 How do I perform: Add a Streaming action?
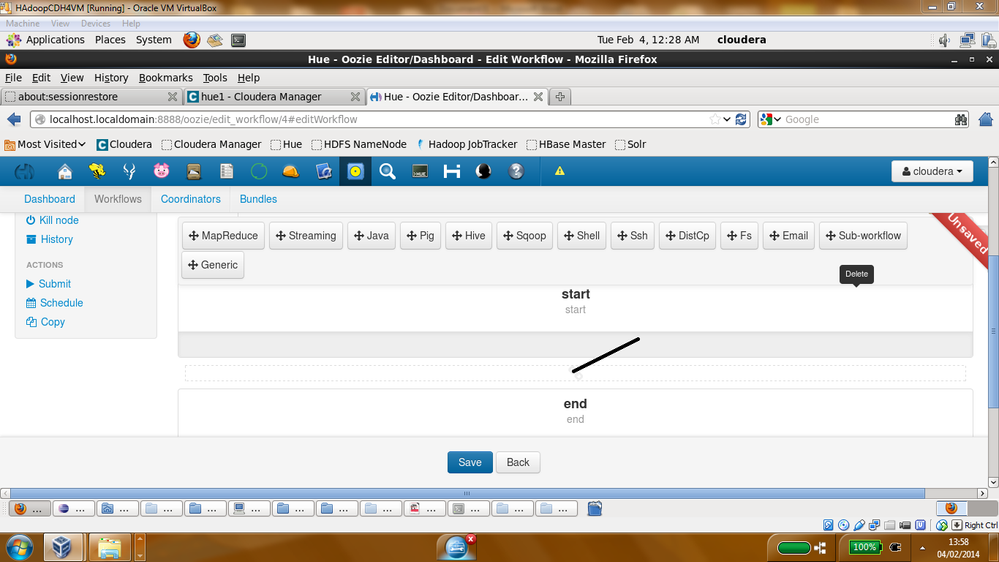click(x=306, y=236)
